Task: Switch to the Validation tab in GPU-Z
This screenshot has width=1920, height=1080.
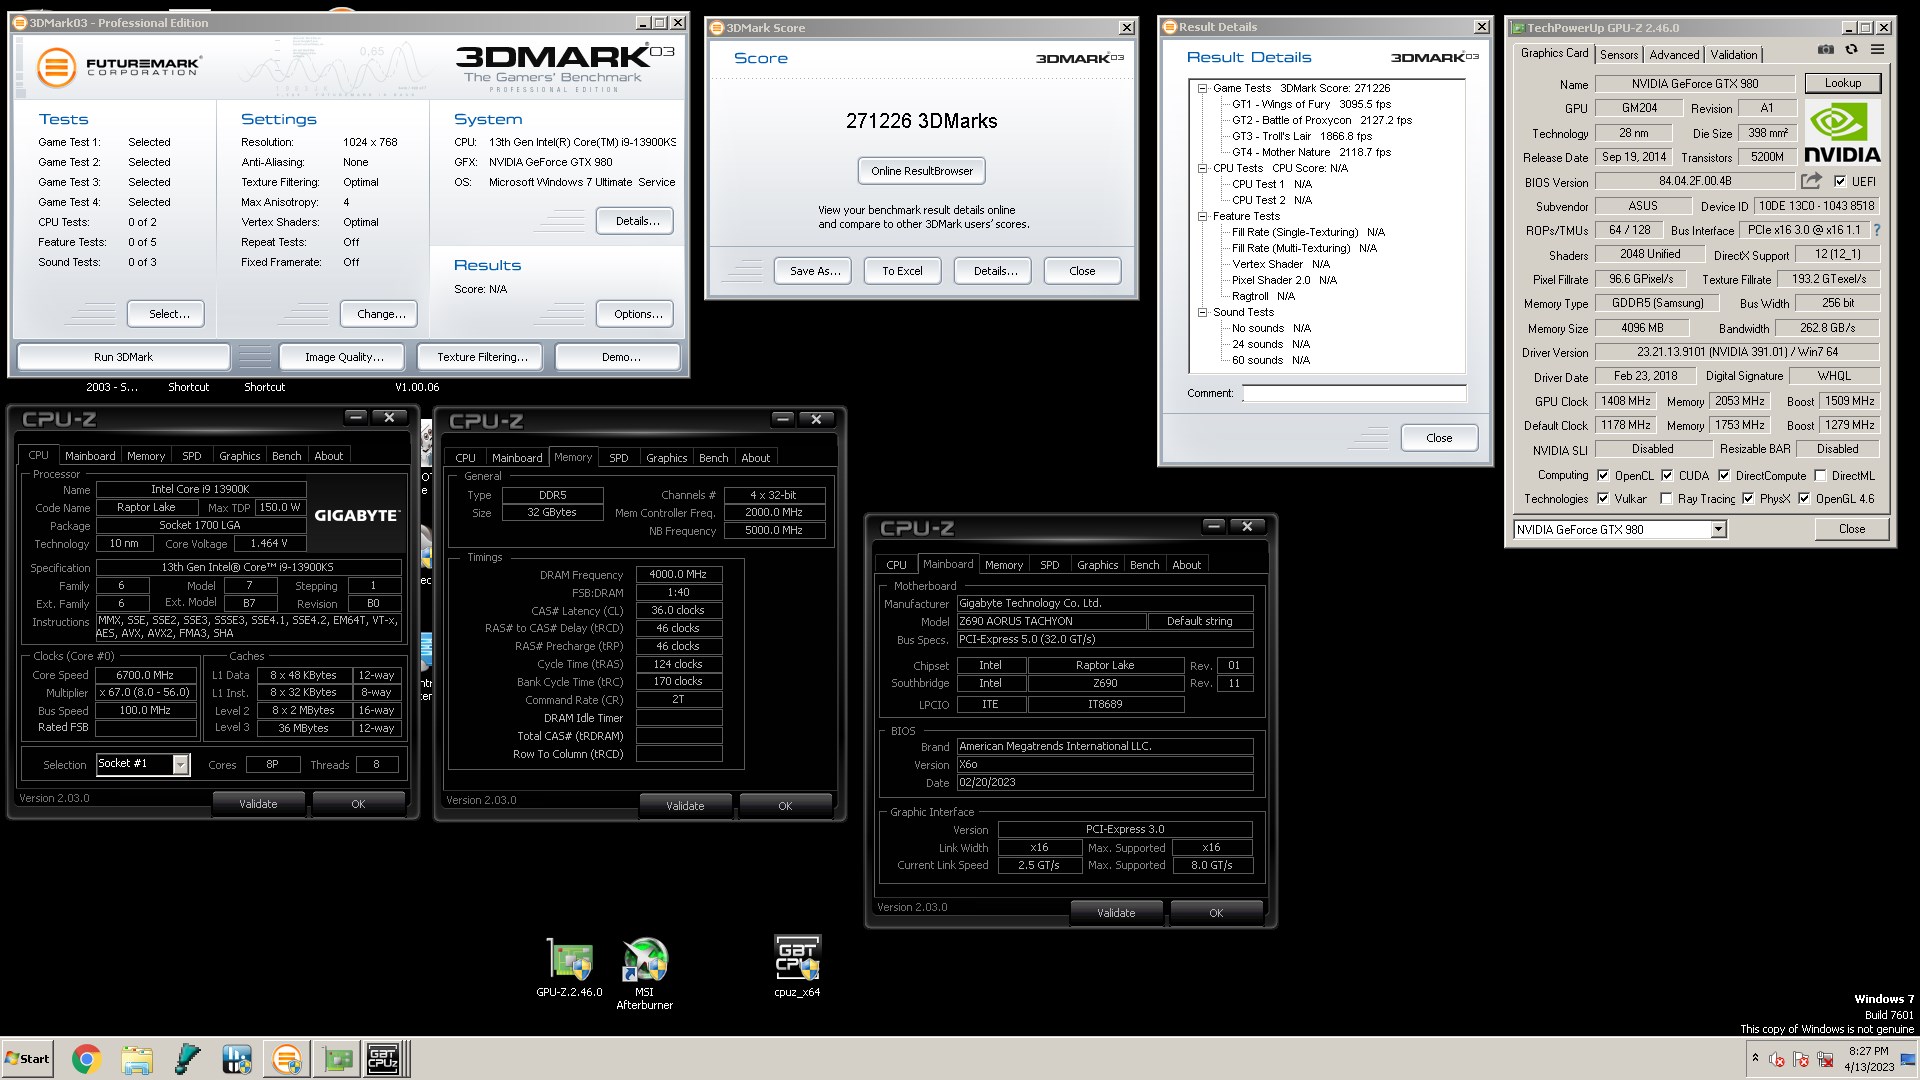Action: point(1733,55)
